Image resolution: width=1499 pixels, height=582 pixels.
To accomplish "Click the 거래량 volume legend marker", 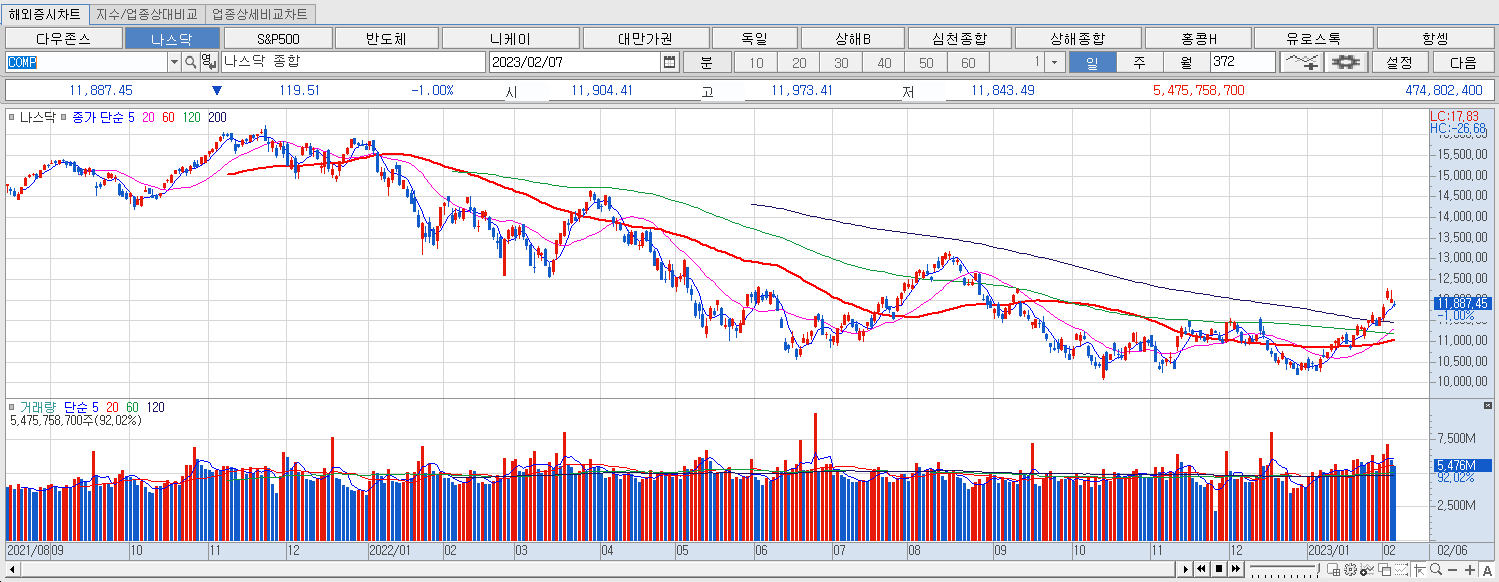I will [x=11, y=407].
